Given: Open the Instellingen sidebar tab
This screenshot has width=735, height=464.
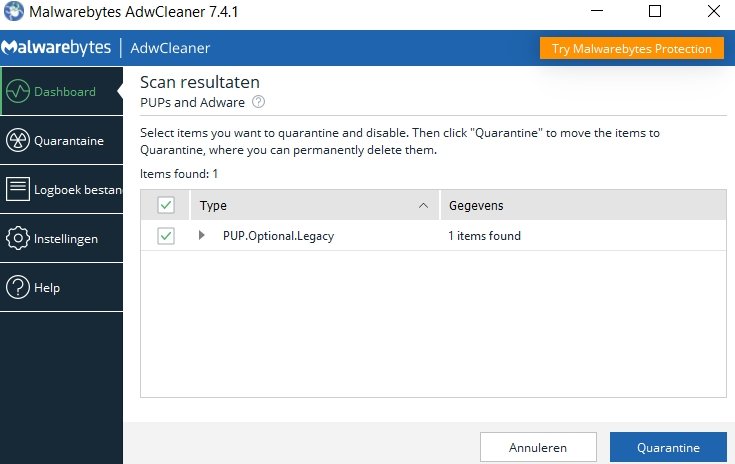Looking at the screenshot, I should pos(61,238).
